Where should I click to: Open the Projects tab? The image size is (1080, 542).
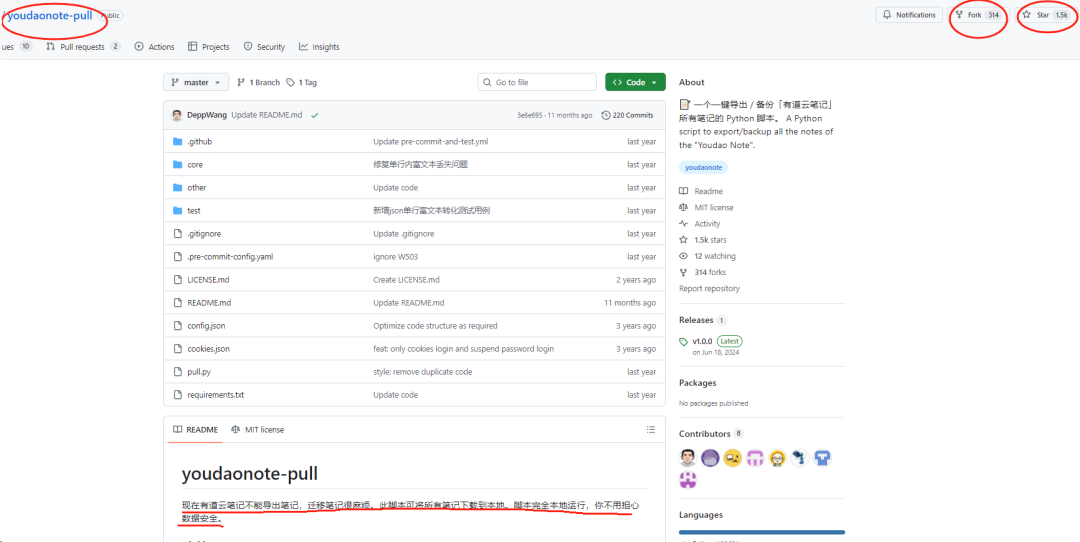coord(208,47)
